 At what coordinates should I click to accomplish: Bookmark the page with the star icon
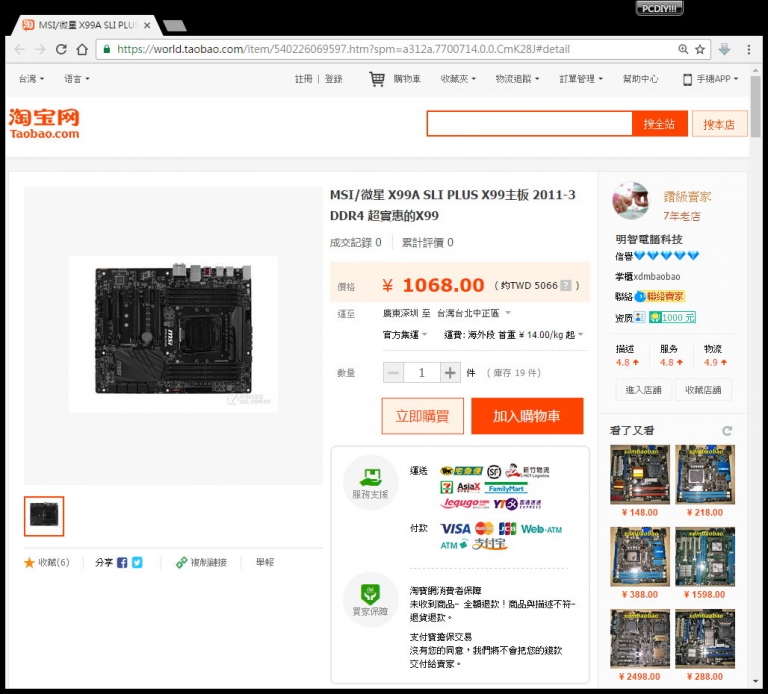[x=700, y=49]
